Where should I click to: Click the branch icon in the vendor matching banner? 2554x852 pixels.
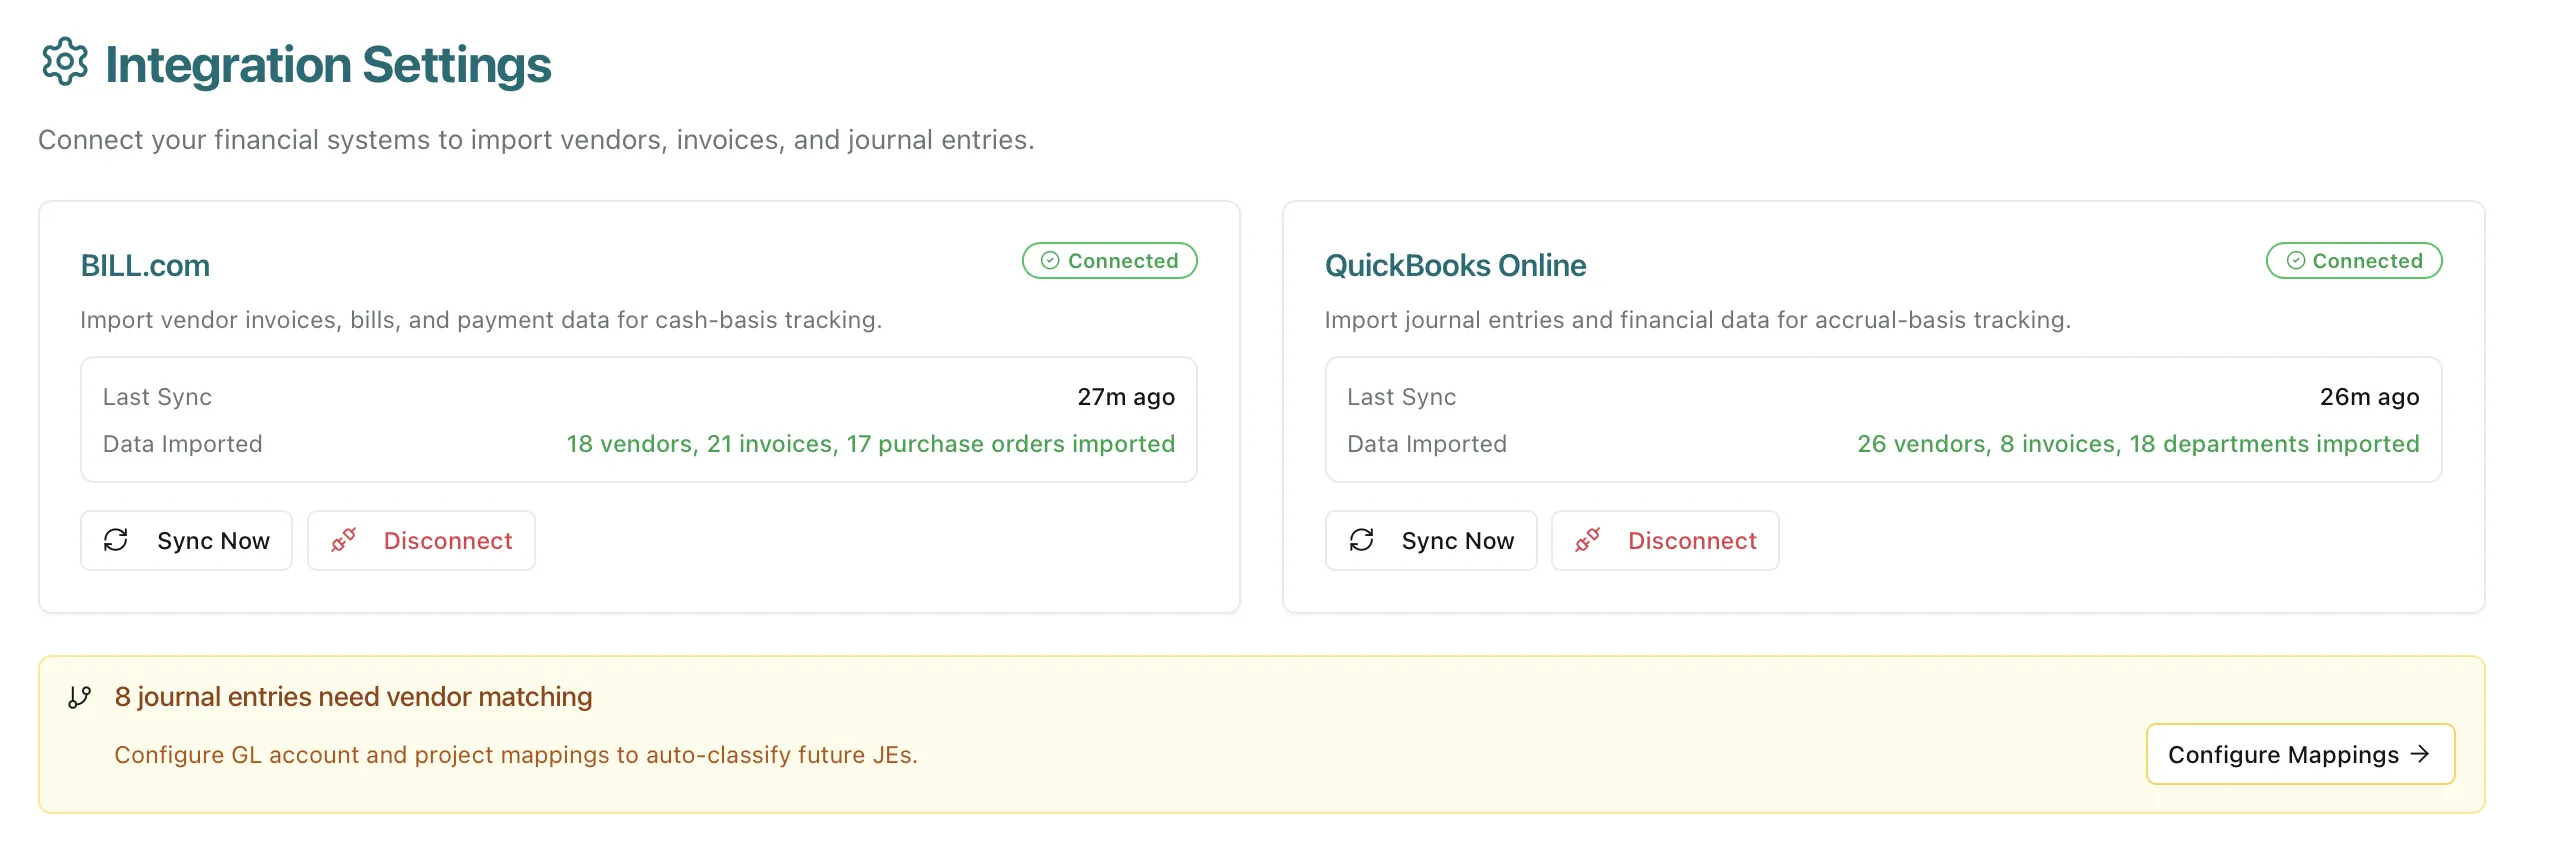click(80, 697)
